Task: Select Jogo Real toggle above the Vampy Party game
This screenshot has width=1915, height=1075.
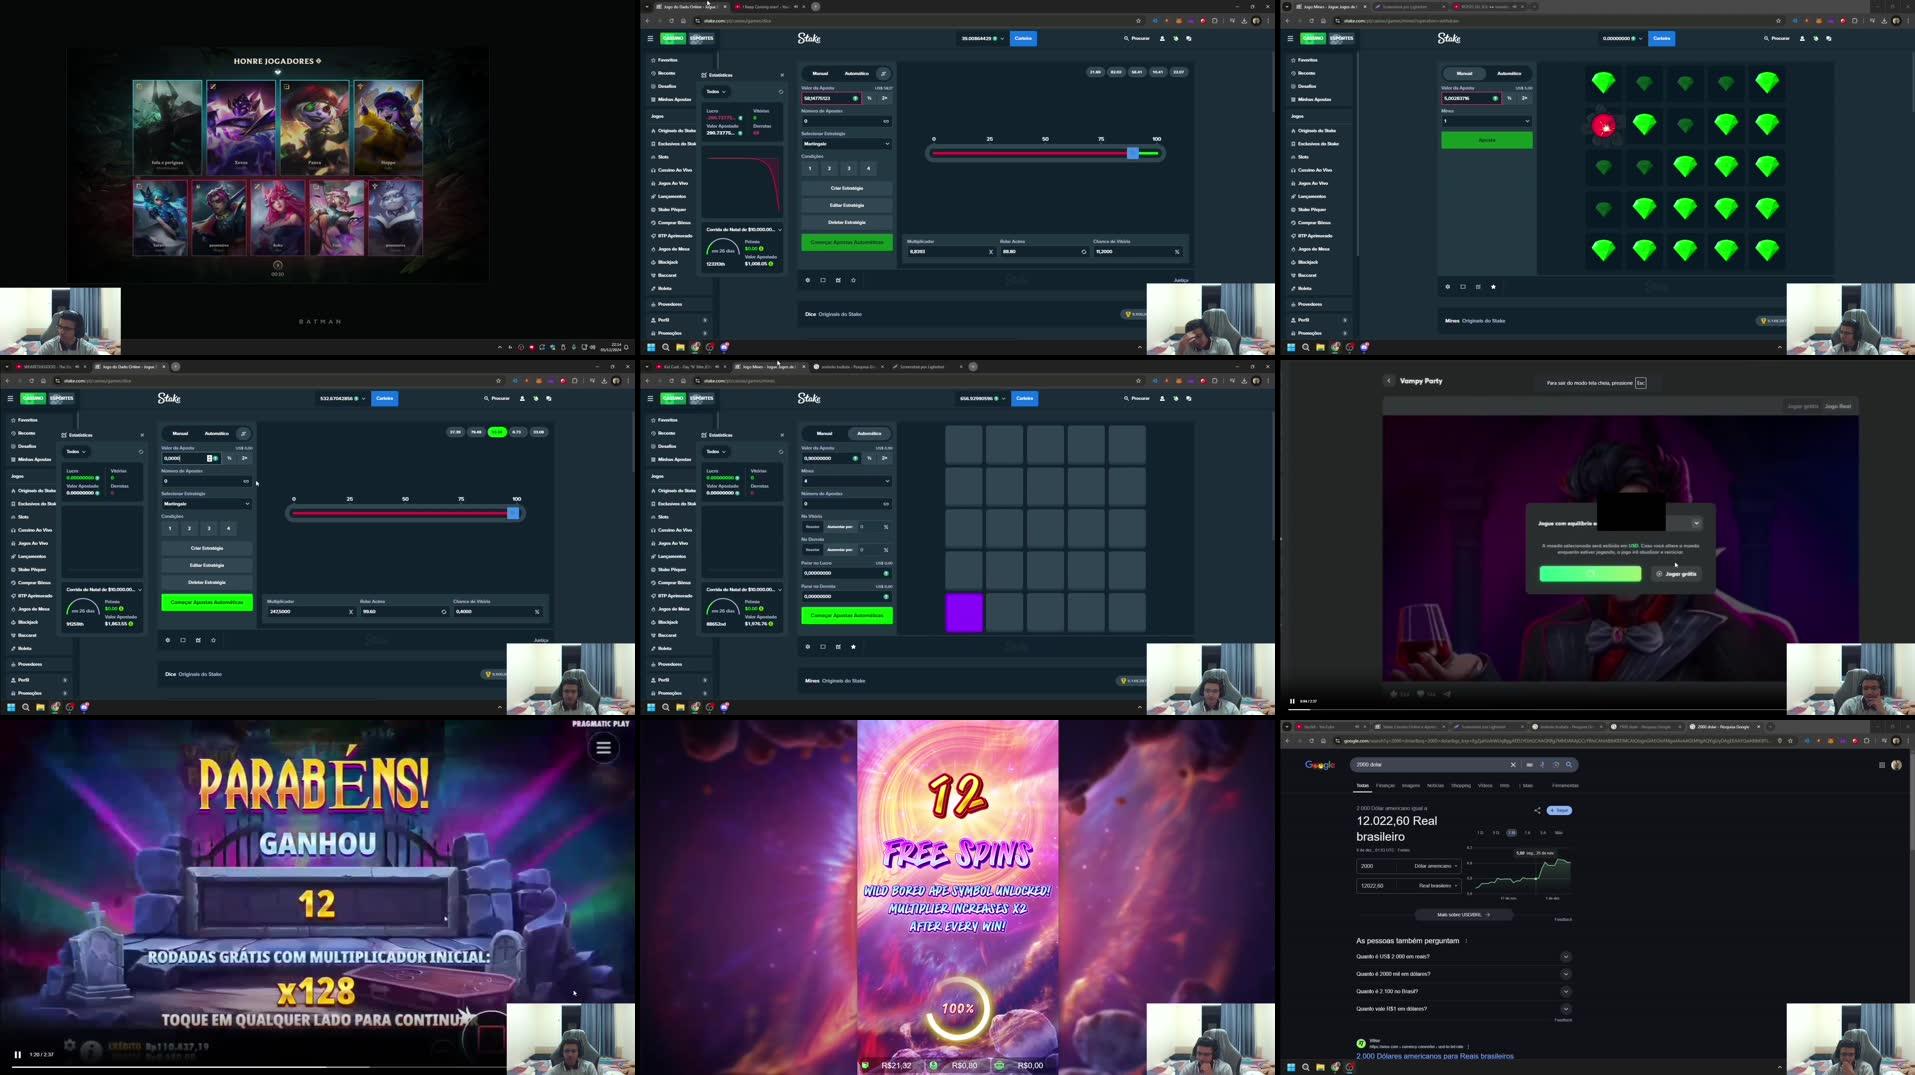Action: click(1838, 406)
